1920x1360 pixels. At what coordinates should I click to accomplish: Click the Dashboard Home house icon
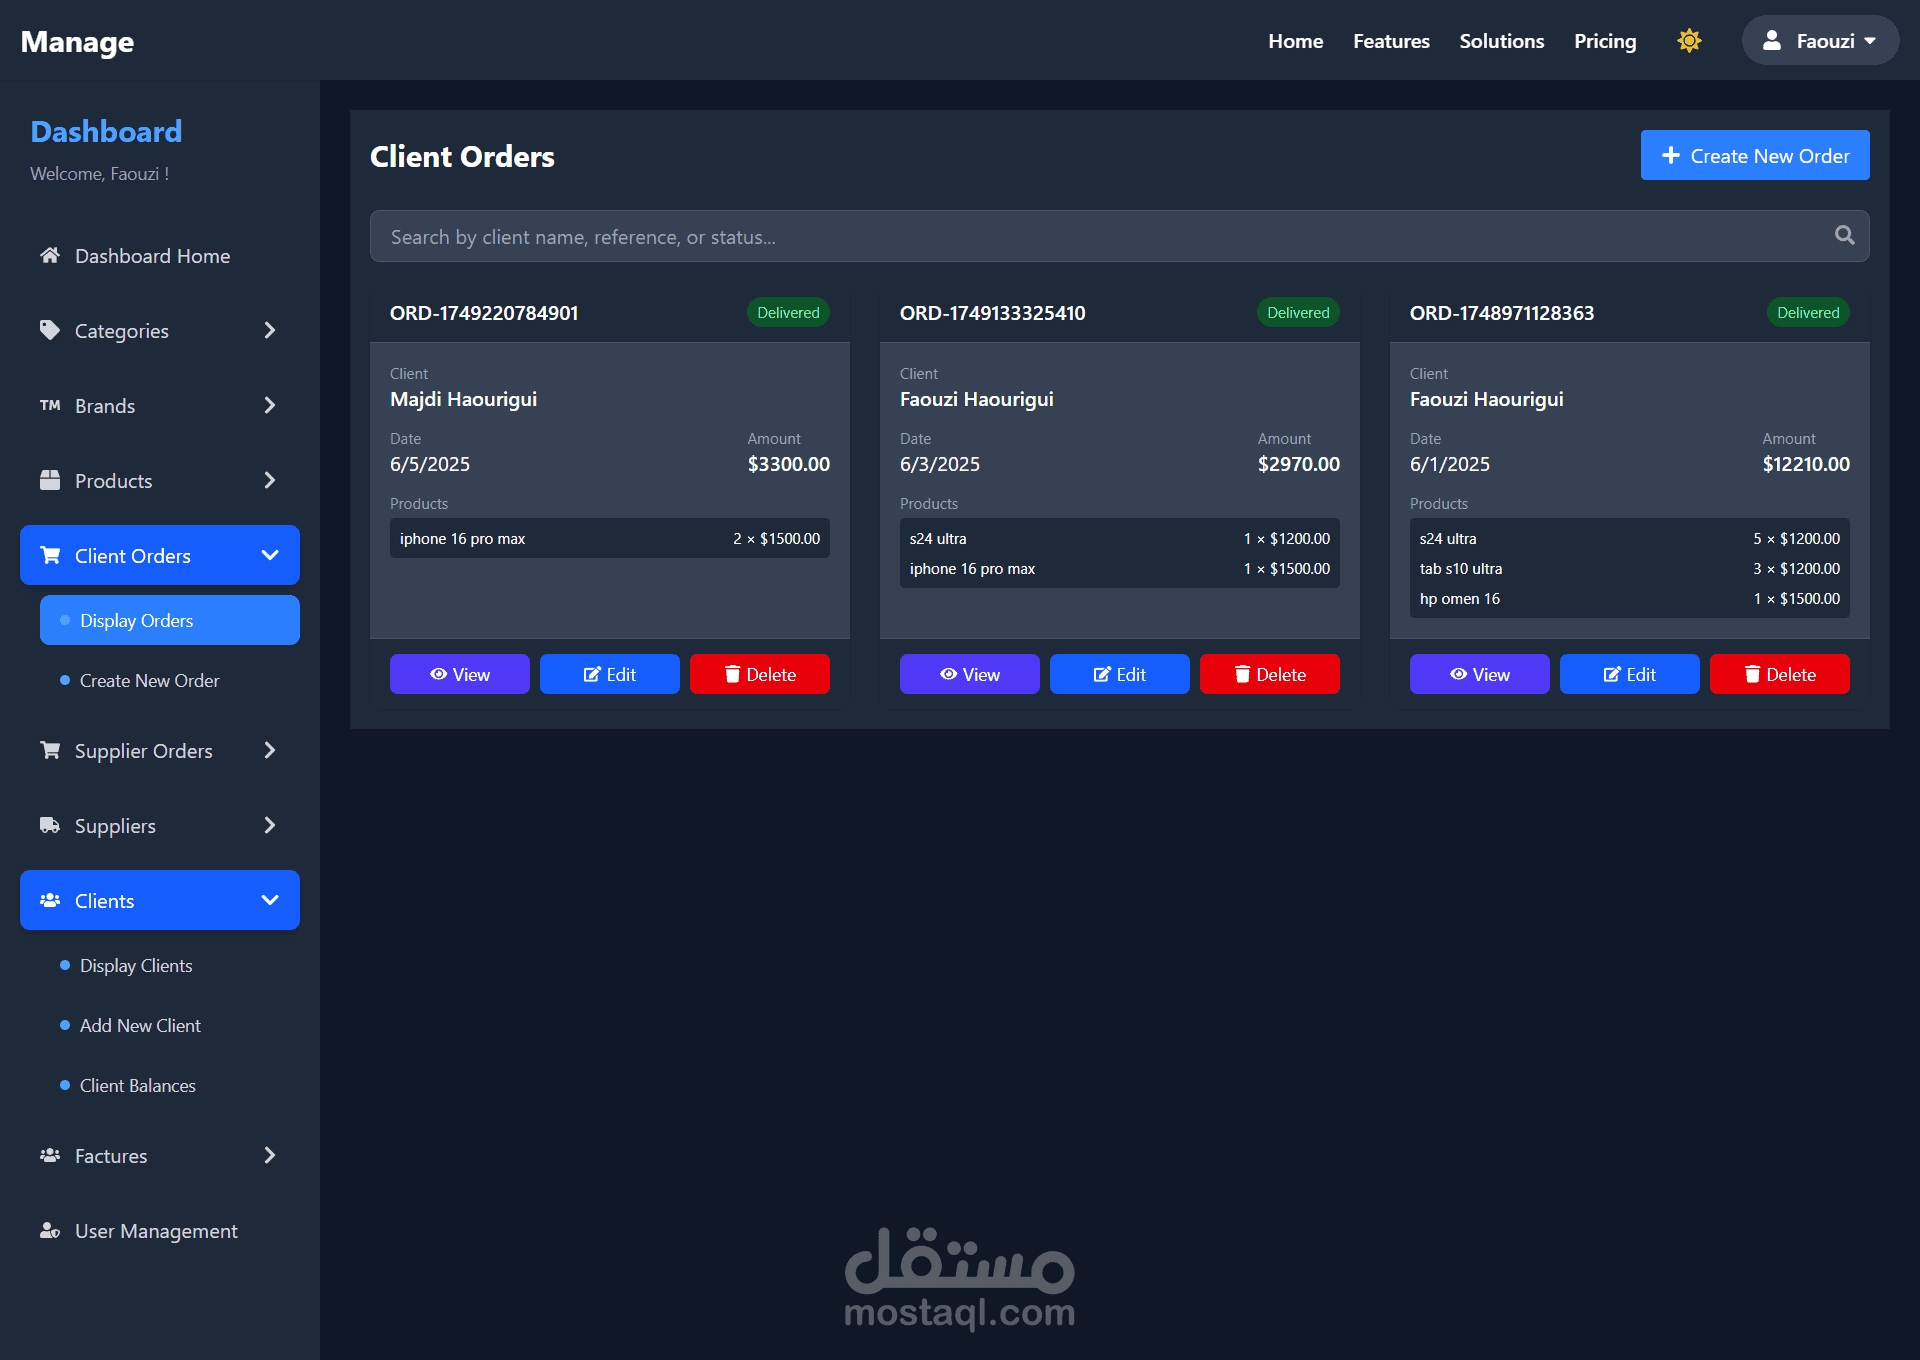[50, 256]
